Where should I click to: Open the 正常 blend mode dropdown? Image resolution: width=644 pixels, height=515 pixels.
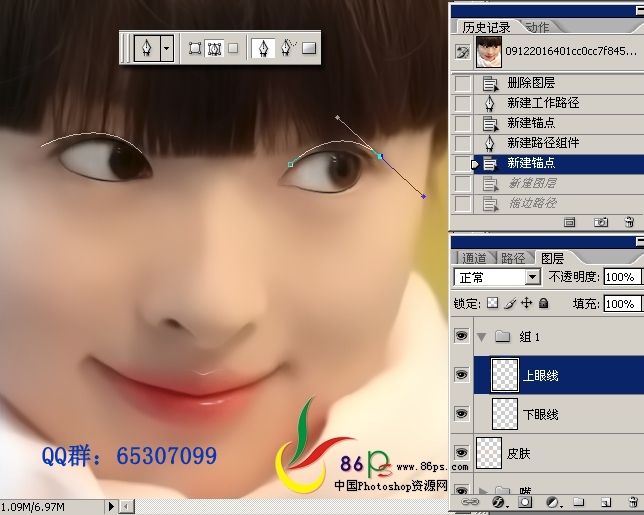tap(532, 277)
